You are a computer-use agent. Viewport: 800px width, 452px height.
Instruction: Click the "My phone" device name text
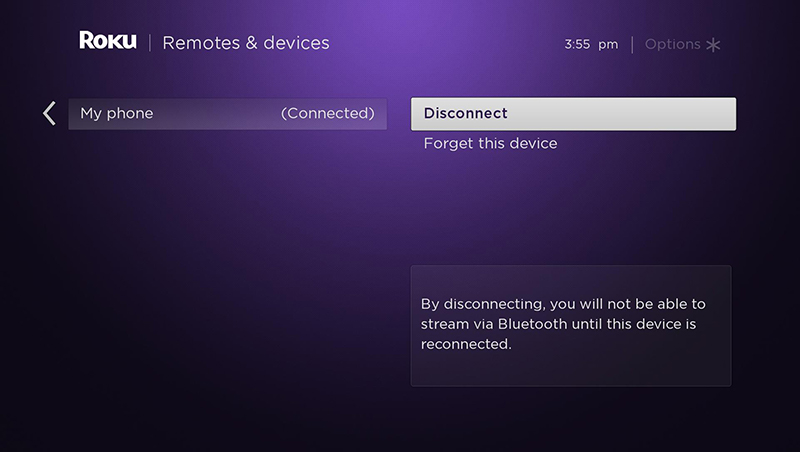point(117,114)
